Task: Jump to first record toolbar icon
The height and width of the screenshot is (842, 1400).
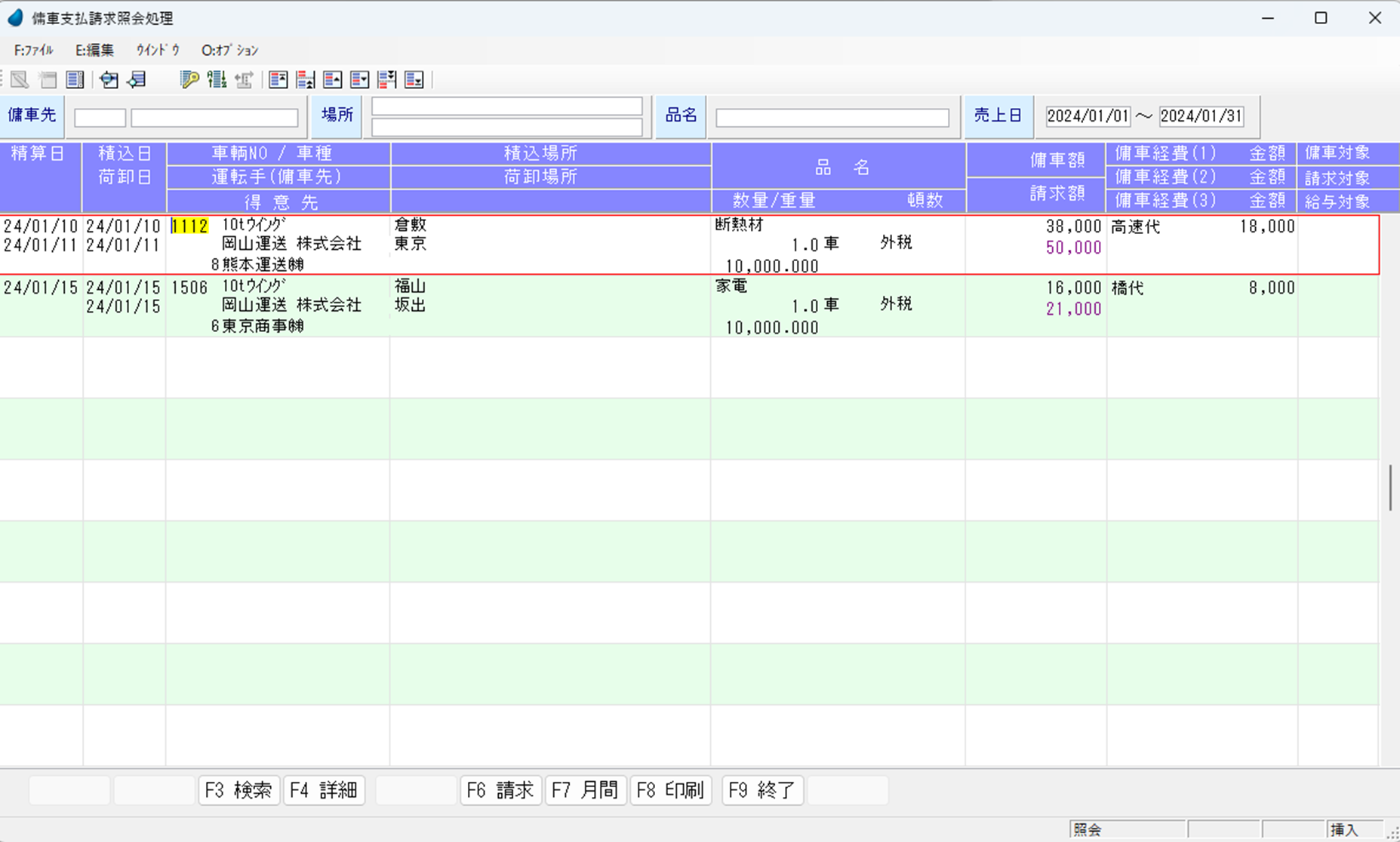Action: pos(279,80)
